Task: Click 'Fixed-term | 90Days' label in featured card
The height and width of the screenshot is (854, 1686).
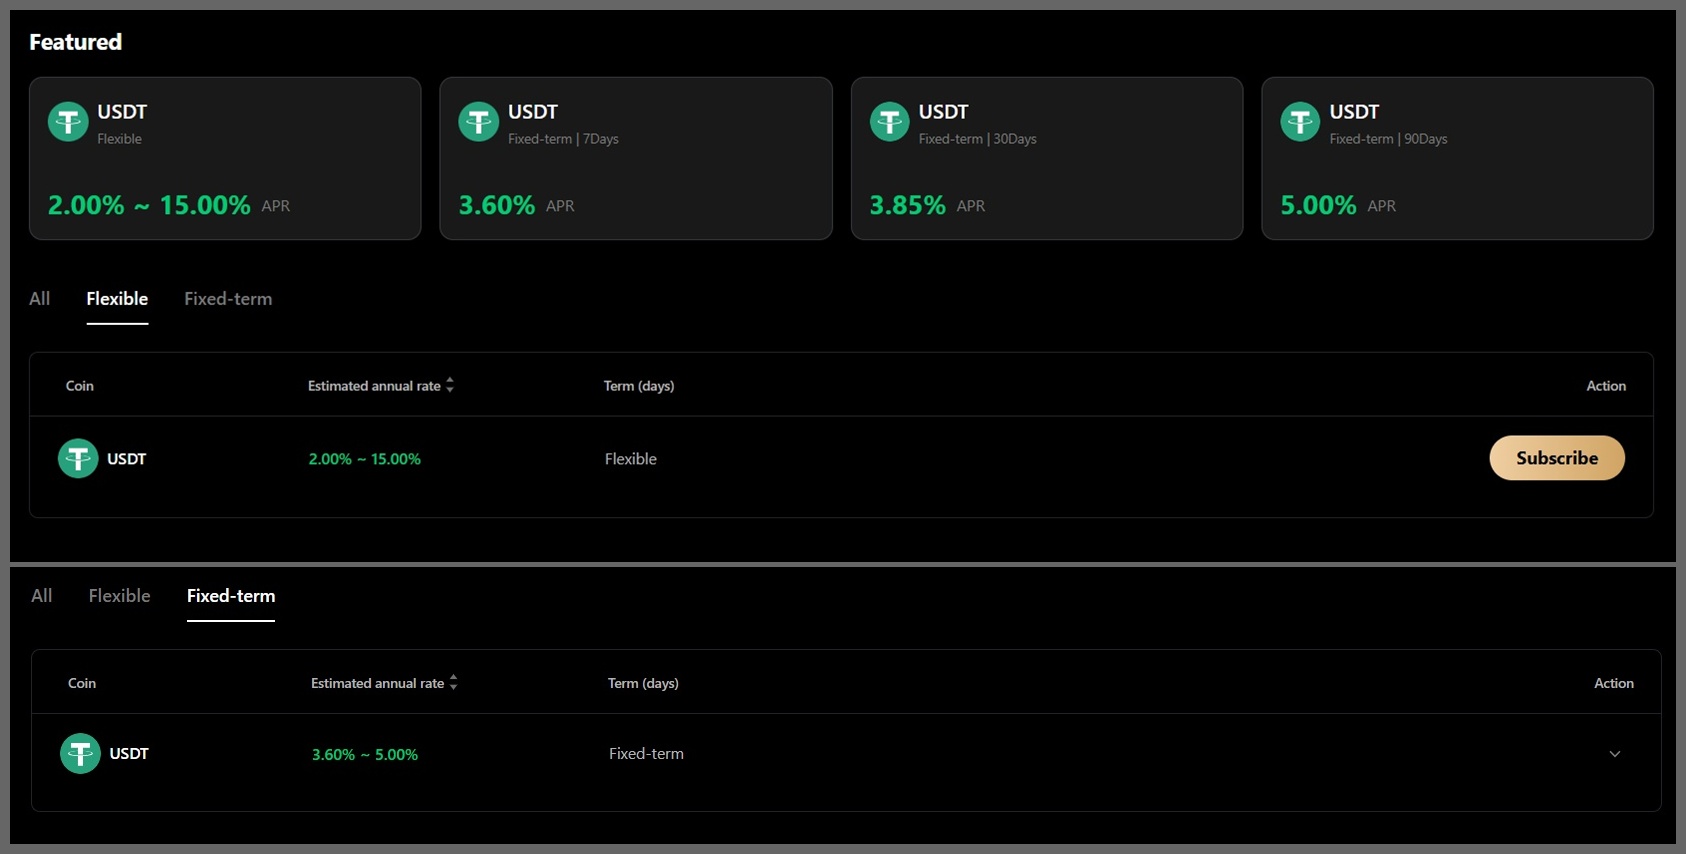Action: point(1389,139)
